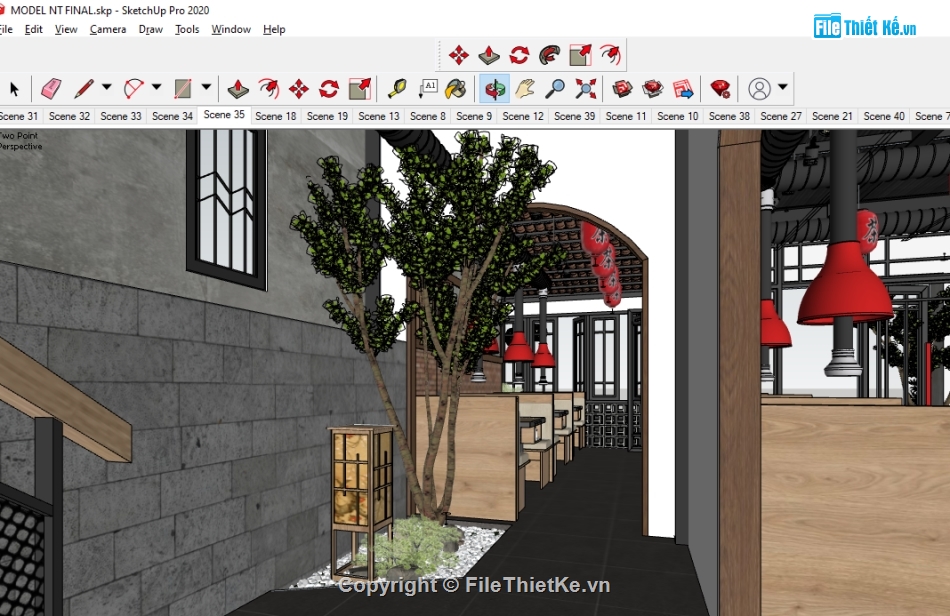Switch to the Scene 32 tab
Viewport: 950px width, 616px height.
click(x=69, y=116)
